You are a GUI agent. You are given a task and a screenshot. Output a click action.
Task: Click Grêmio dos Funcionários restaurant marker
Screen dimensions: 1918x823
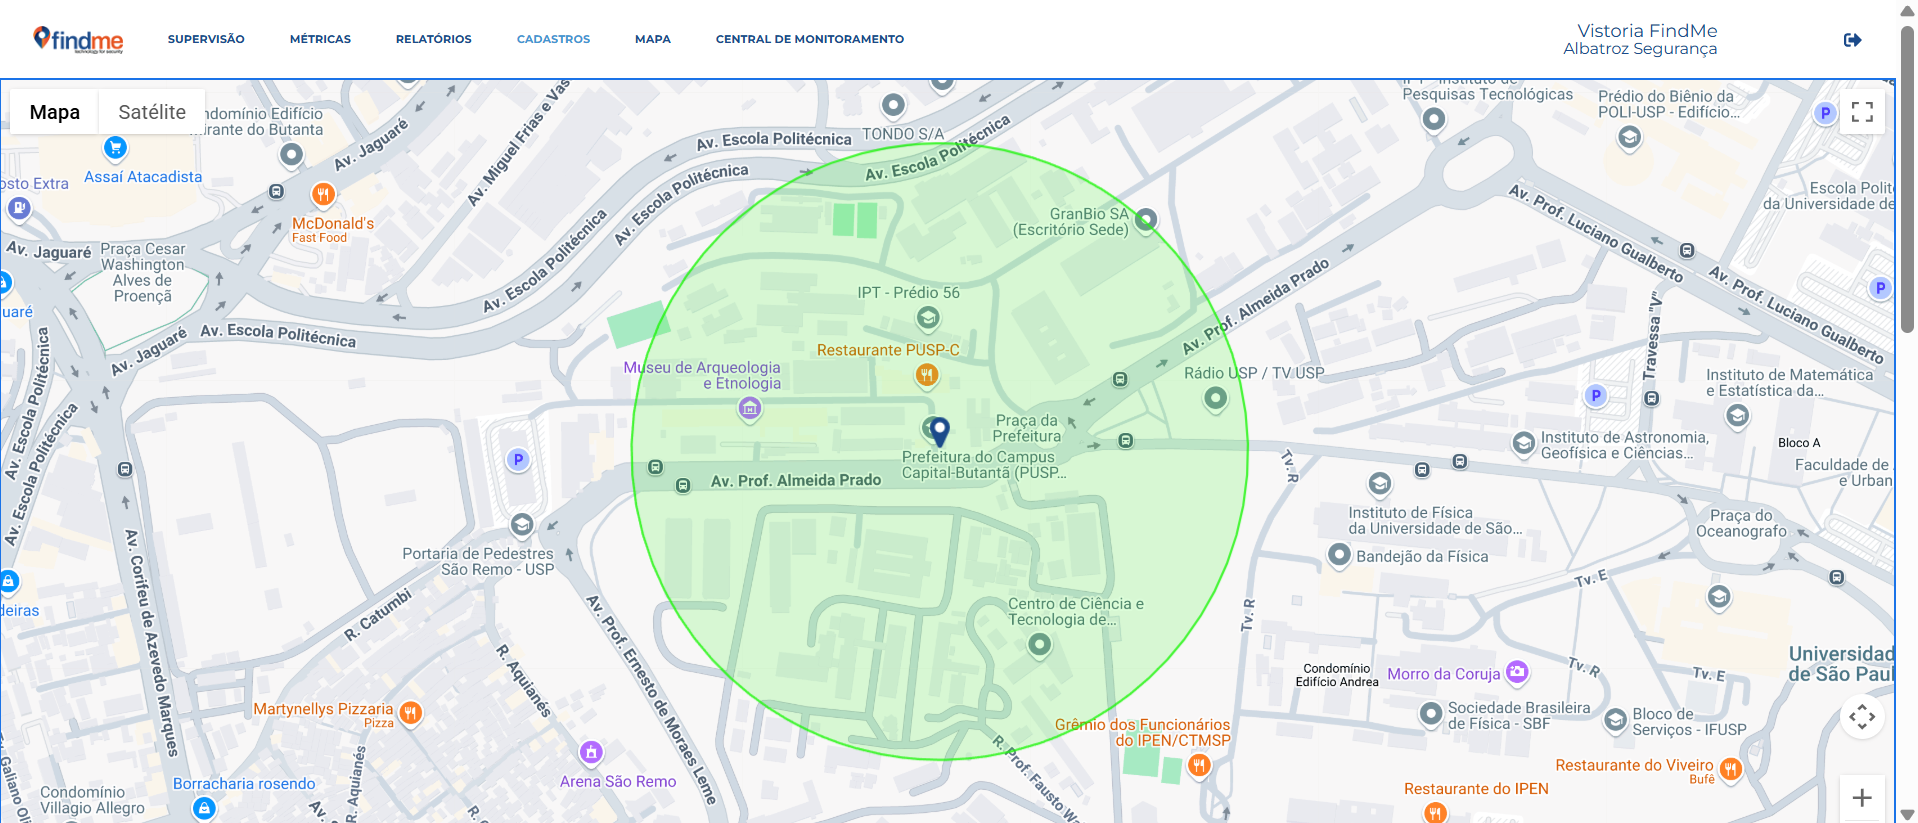tap(1199, 766)
